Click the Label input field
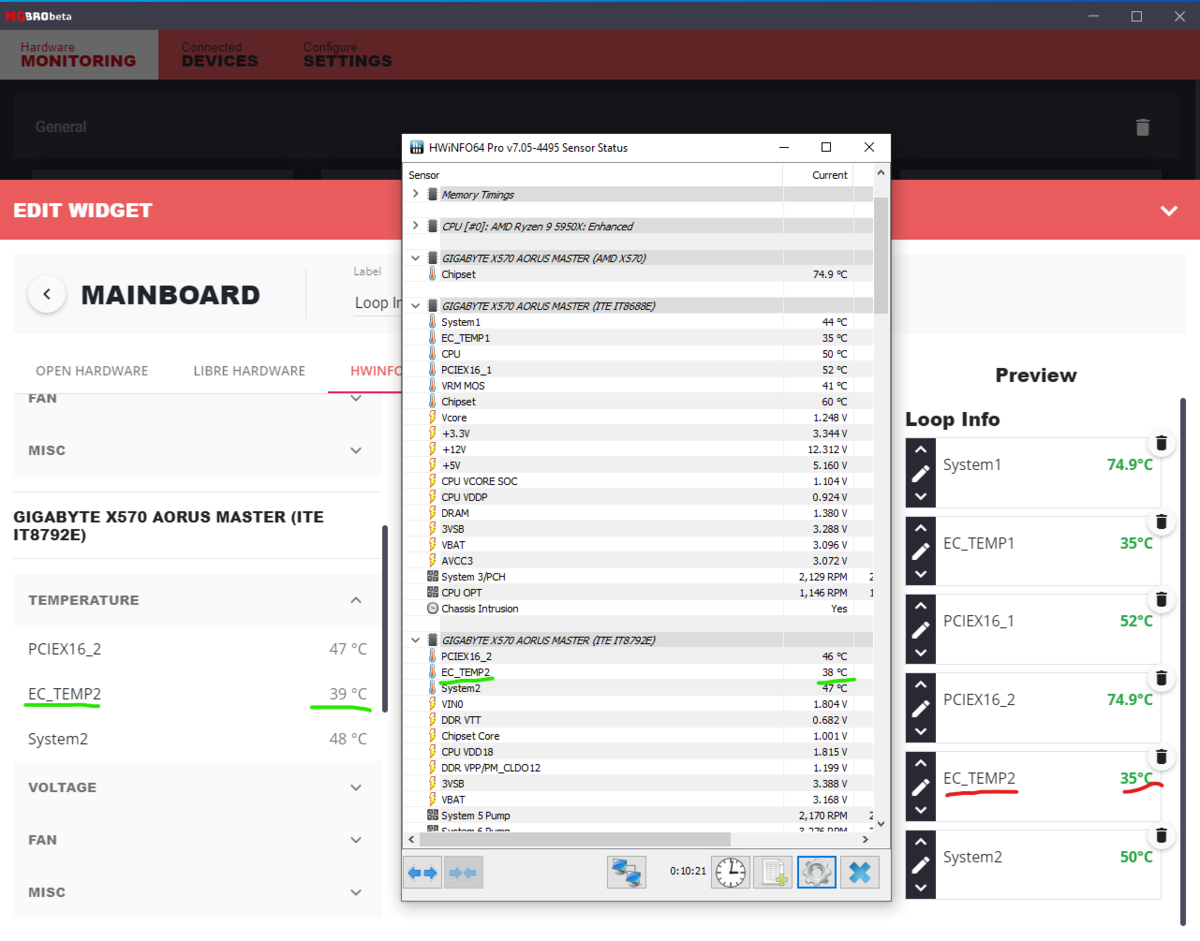1200x941 pixels. tap(378, 302)
